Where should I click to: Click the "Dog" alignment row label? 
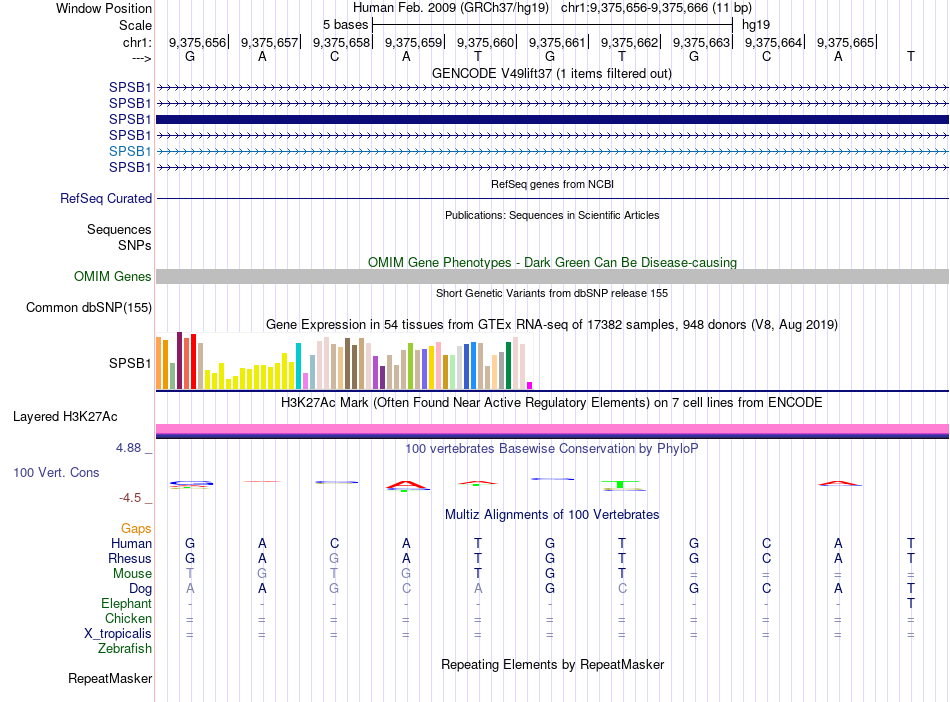click(140, 589)
